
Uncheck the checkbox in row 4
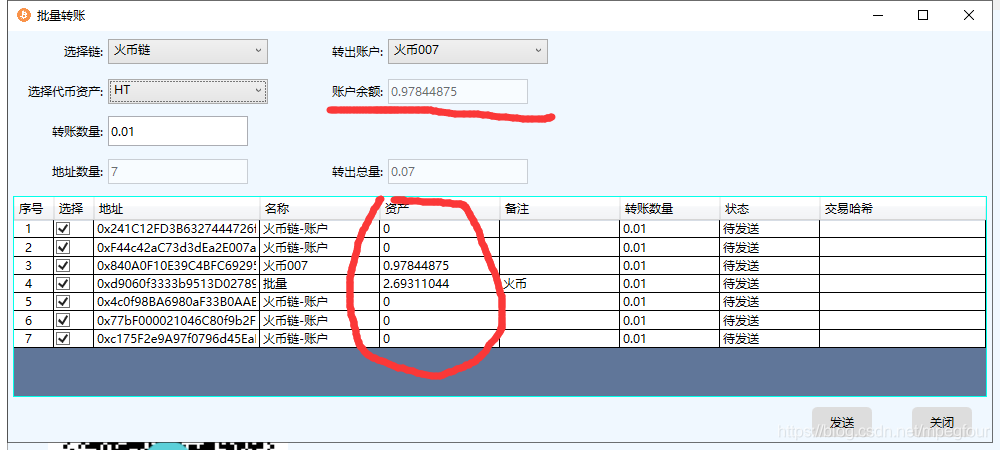click(x=63, y=284)
